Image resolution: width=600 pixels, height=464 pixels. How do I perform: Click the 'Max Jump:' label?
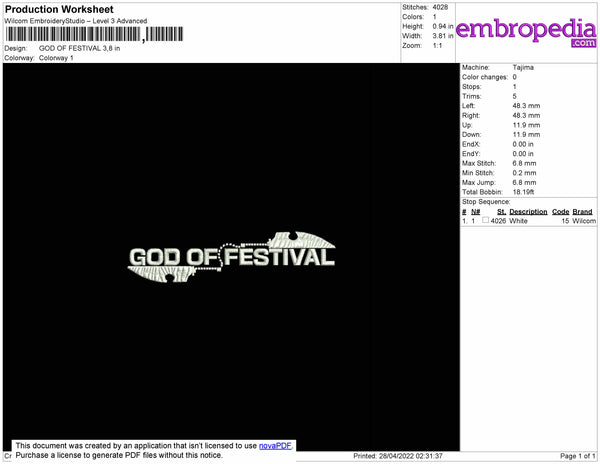click(478, 182)
